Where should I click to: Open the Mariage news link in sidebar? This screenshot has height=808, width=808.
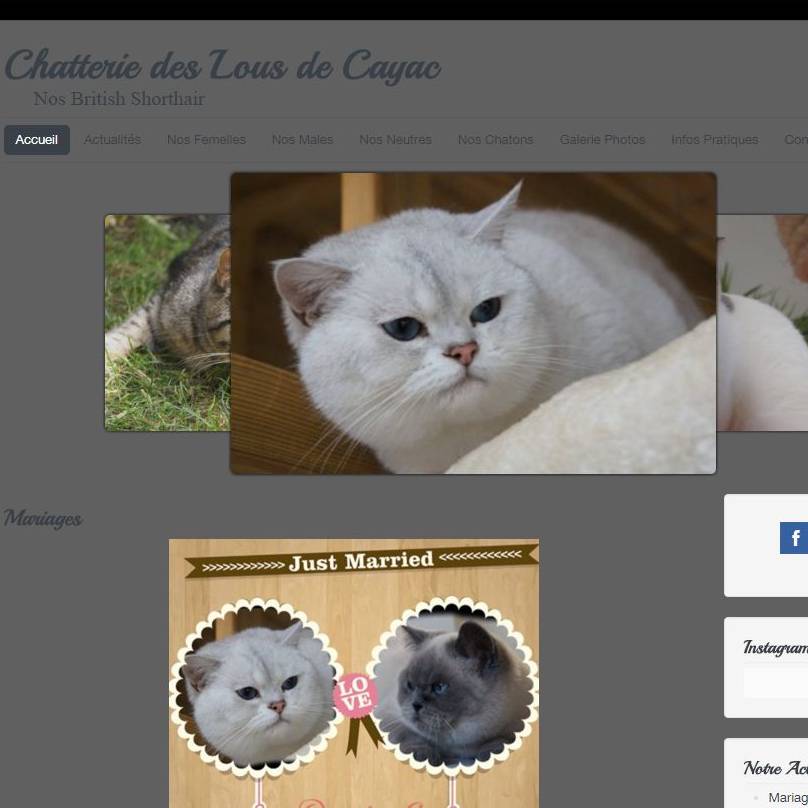click(787, 798)
